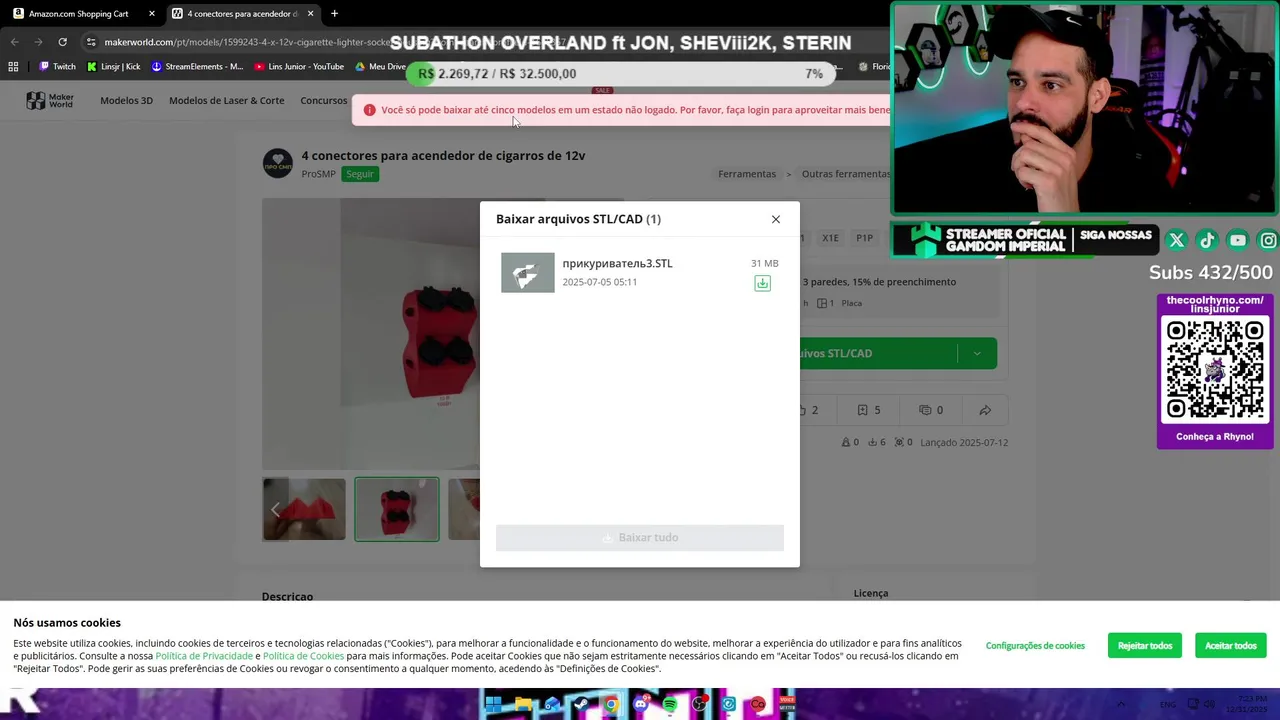Image resolution: width=1280 pixels, height=720 pixels.
Task: Close the 4 conectores MakerWorld tab
Action: (310, 14)
